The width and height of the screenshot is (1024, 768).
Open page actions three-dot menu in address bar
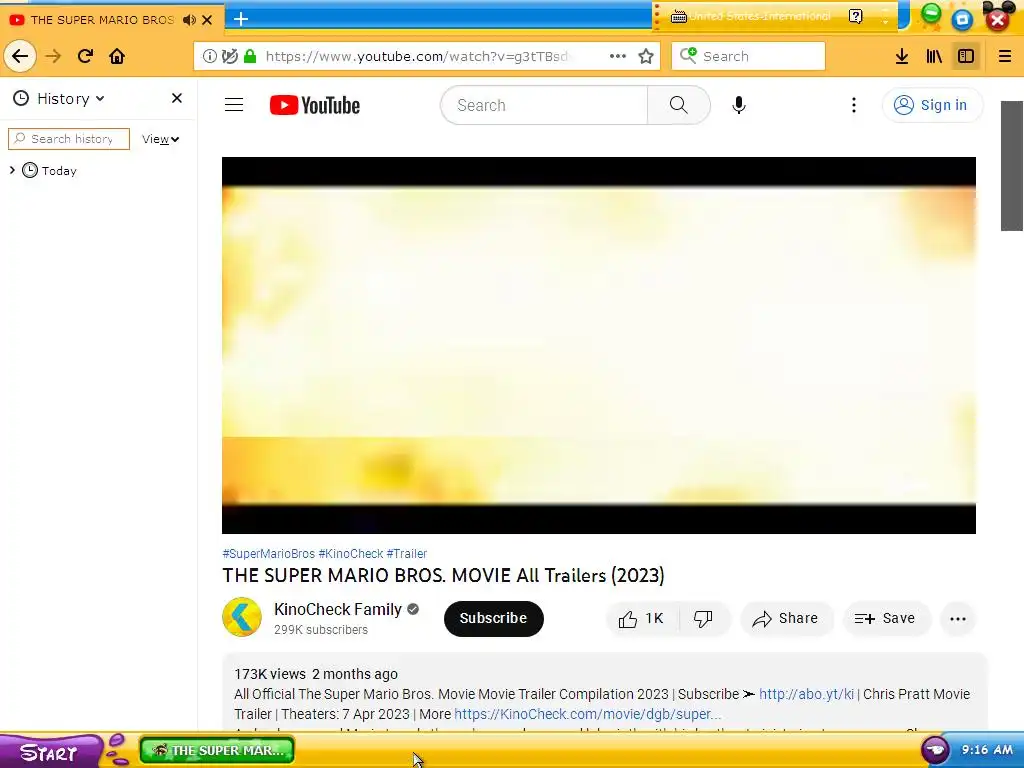(618, 56)
